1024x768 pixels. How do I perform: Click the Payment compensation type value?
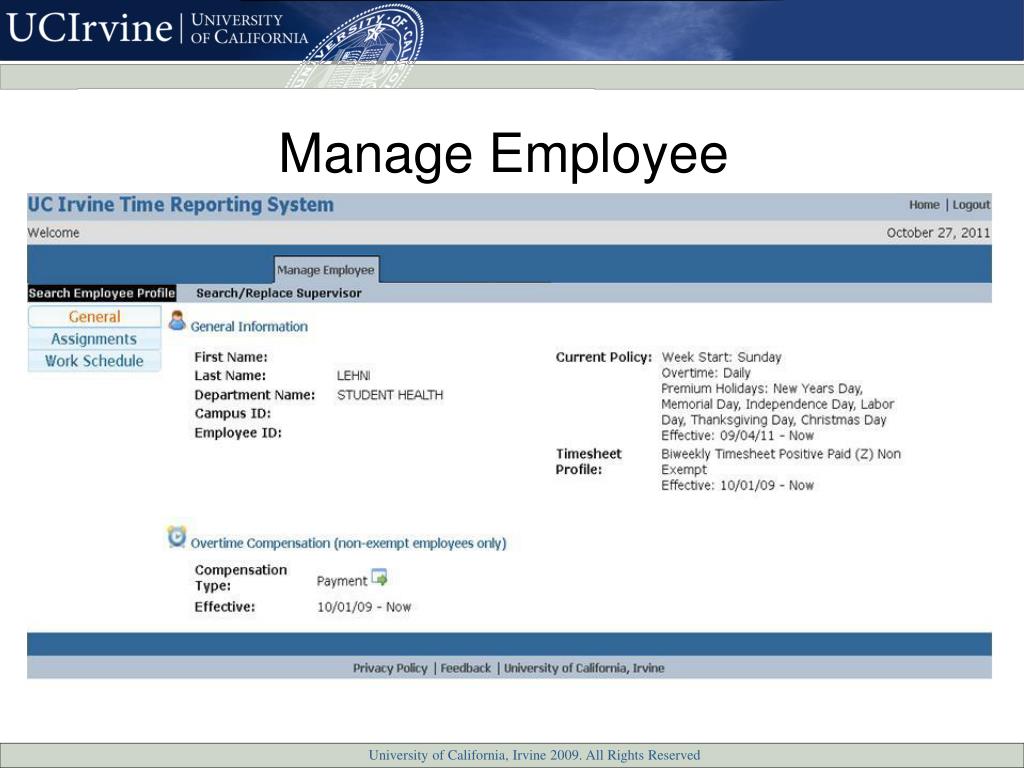click(342, 581)
